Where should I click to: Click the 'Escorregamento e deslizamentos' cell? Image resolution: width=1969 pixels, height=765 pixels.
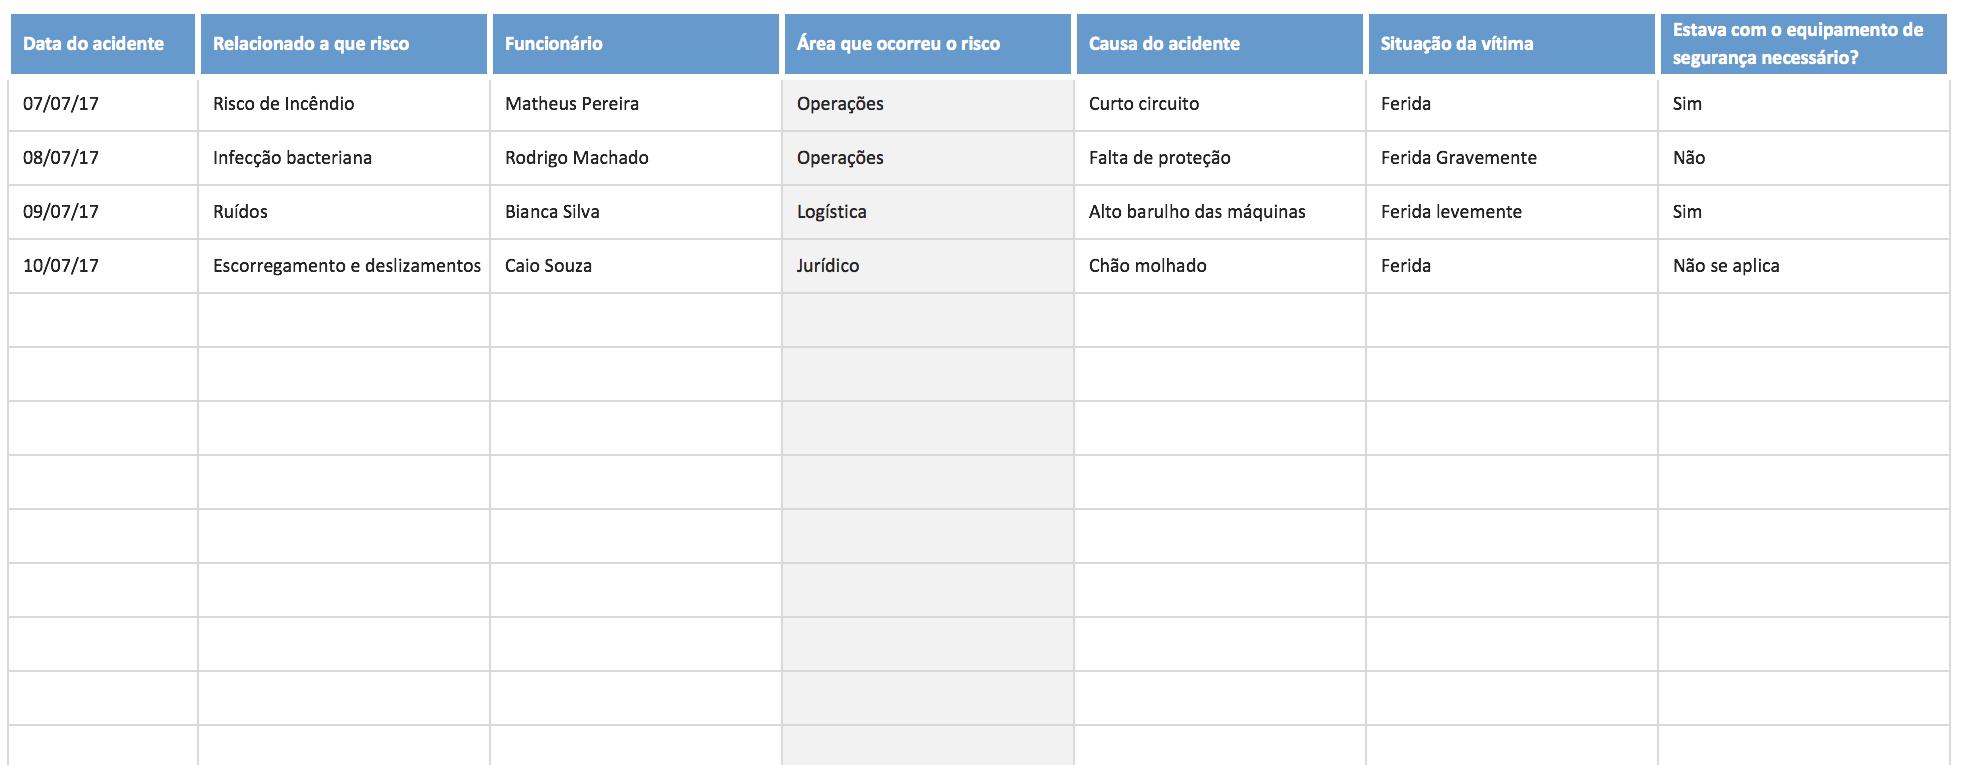coord(345,266)
